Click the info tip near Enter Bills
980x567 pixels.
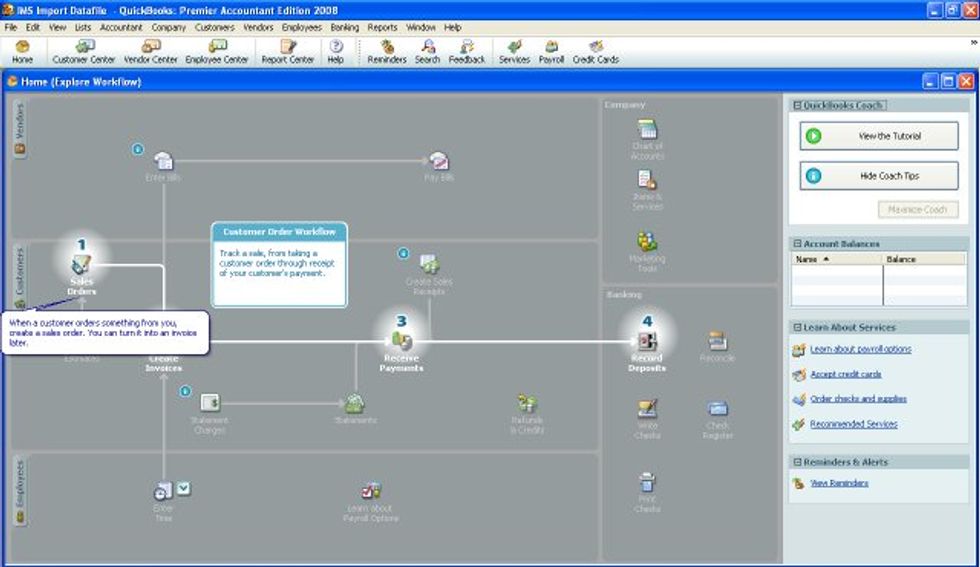tap(138, 149)
